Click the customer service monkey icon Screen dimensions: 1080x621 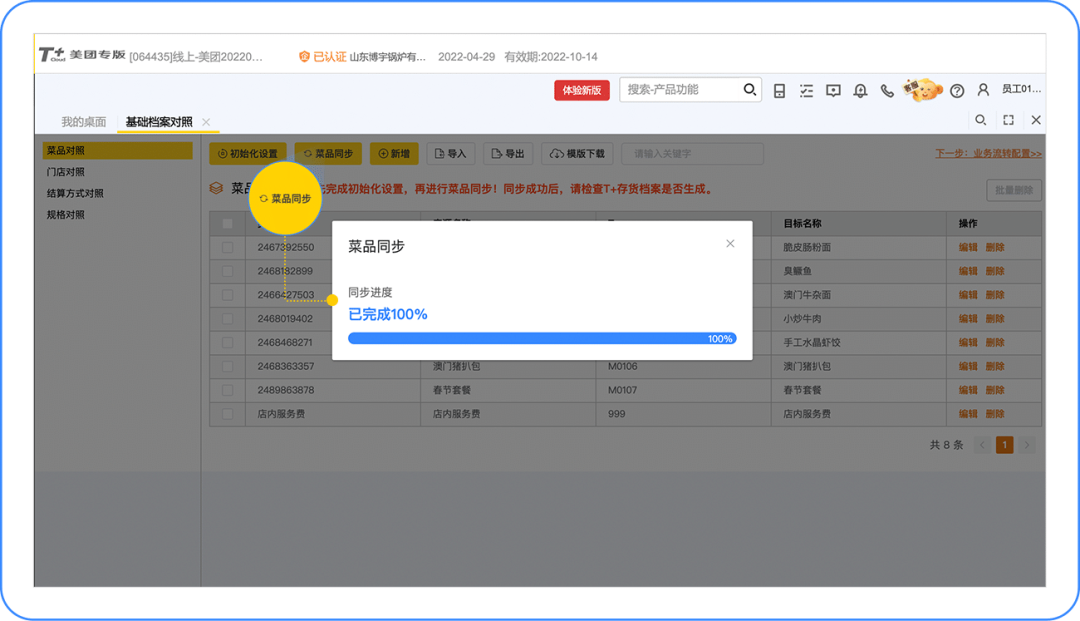pos(922,89)
